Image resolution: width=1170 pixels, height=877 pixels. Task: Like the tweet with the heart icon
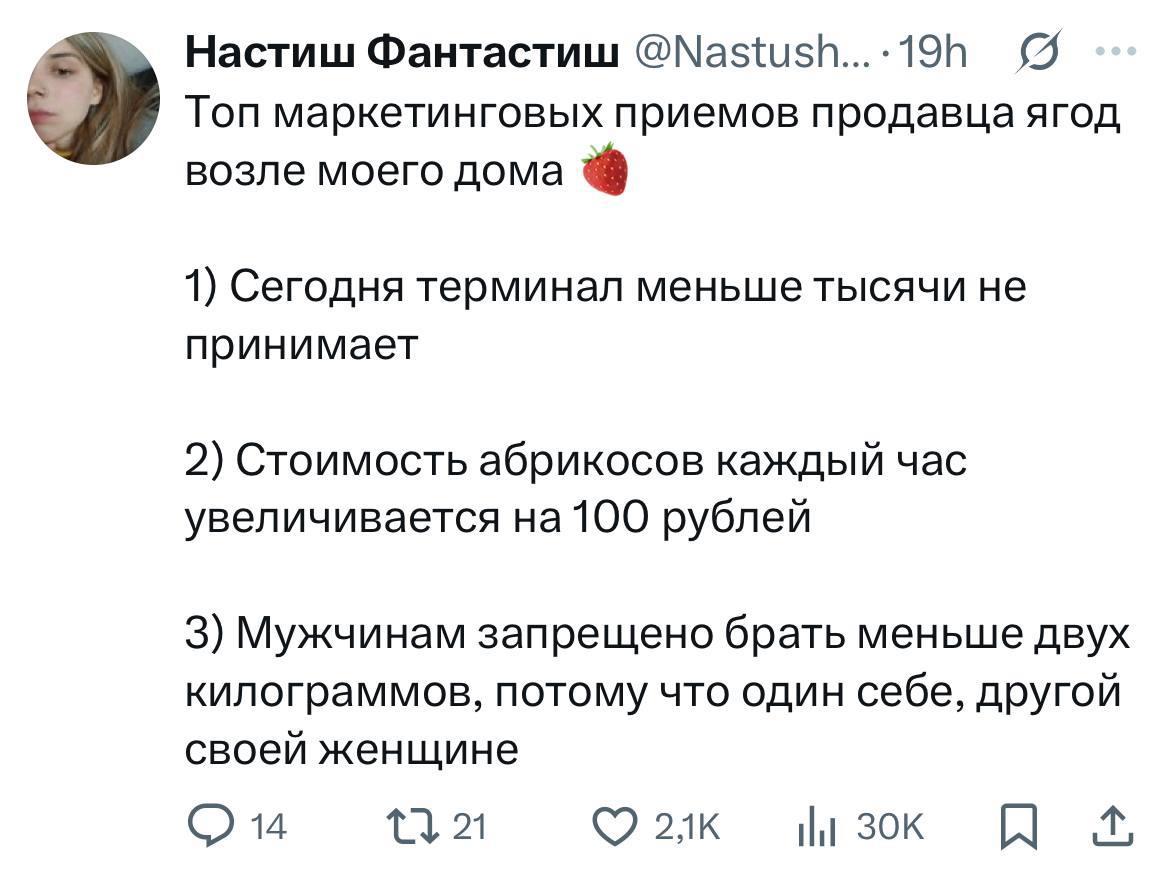pyautogui.click(x=616, y=826)
